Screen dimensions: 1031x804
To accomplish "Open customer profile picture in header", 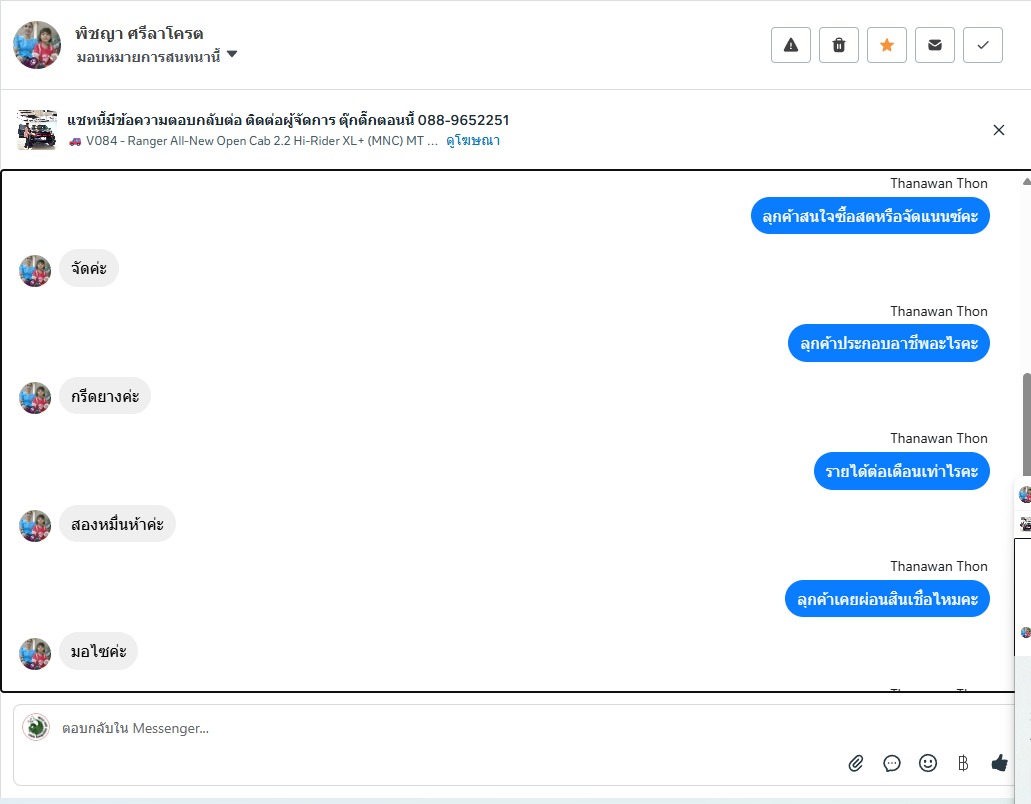I will 37,45.
